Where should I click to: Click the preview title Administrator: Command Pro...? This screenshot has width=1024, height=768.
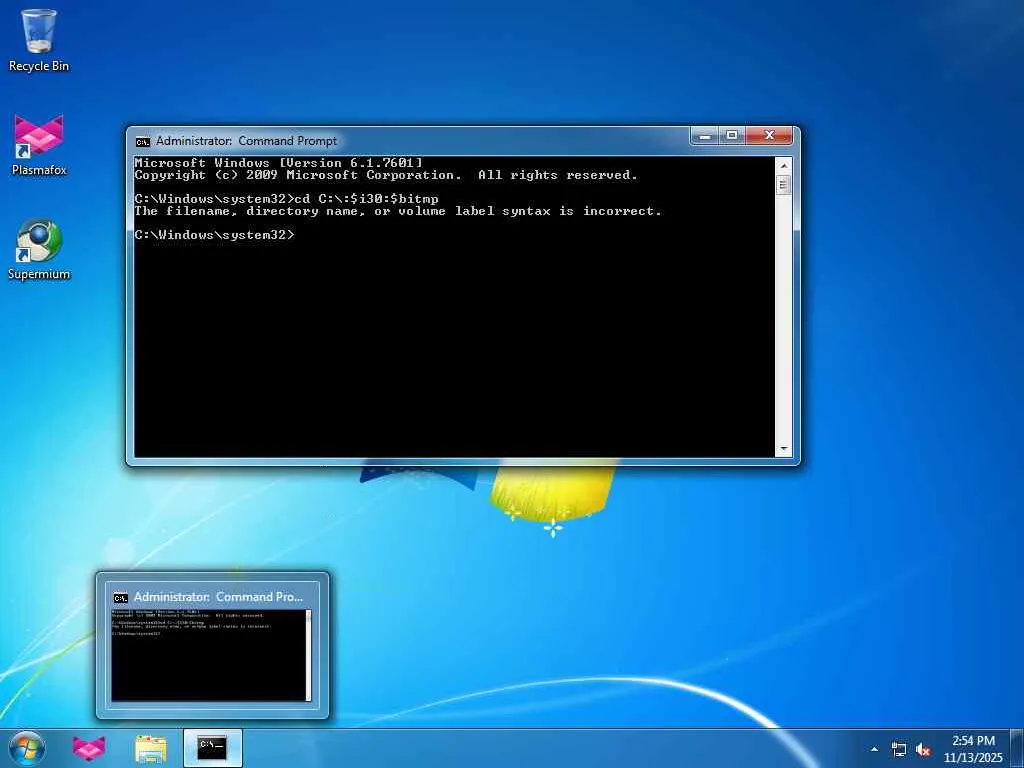(218, 597)
